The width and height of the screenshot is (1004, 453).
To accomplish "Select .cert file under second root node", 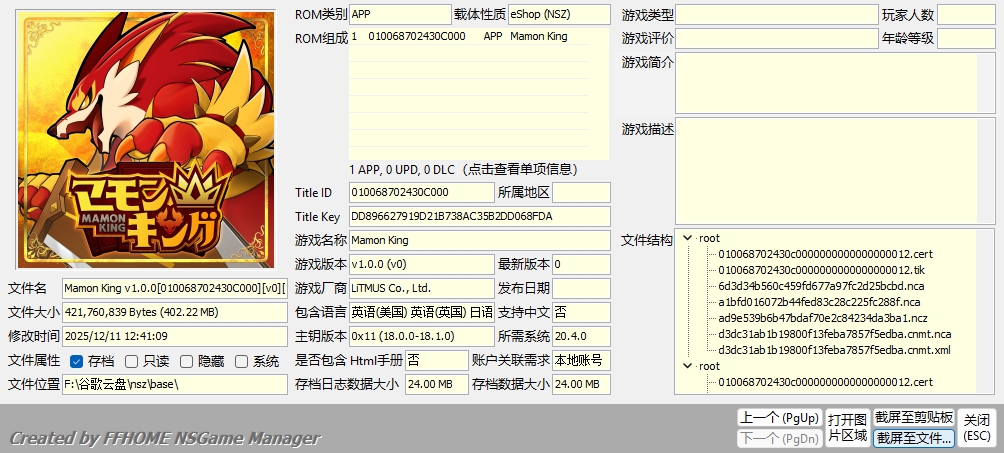I will [825, 383].
